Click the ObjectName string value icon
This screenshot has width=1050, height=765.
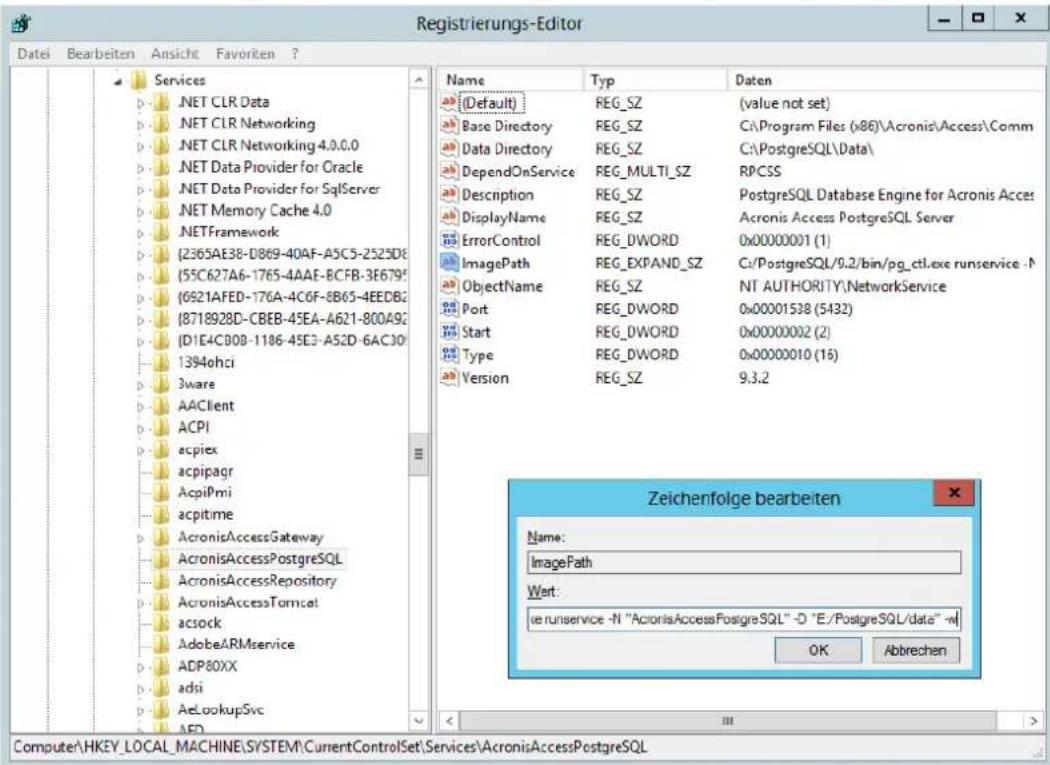pos(449,286)
